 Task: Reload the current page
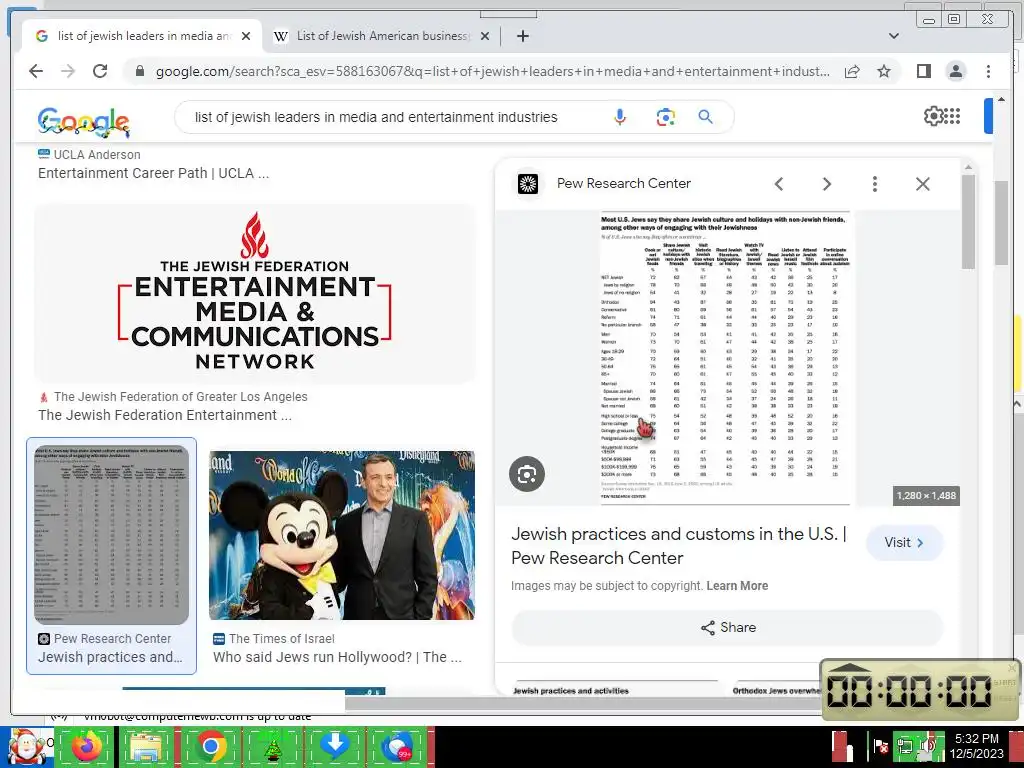pos(100,71)
